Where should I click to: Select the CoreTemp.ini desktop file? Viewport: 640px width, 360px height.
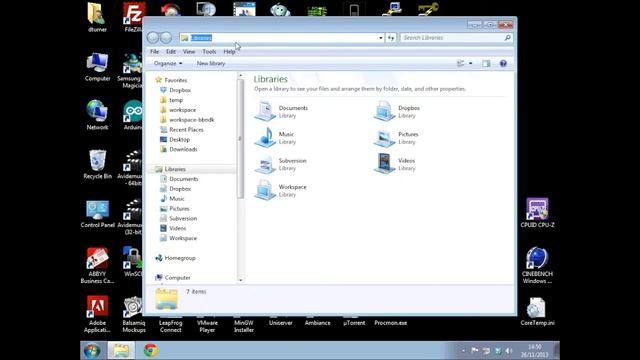pos(537,311)
